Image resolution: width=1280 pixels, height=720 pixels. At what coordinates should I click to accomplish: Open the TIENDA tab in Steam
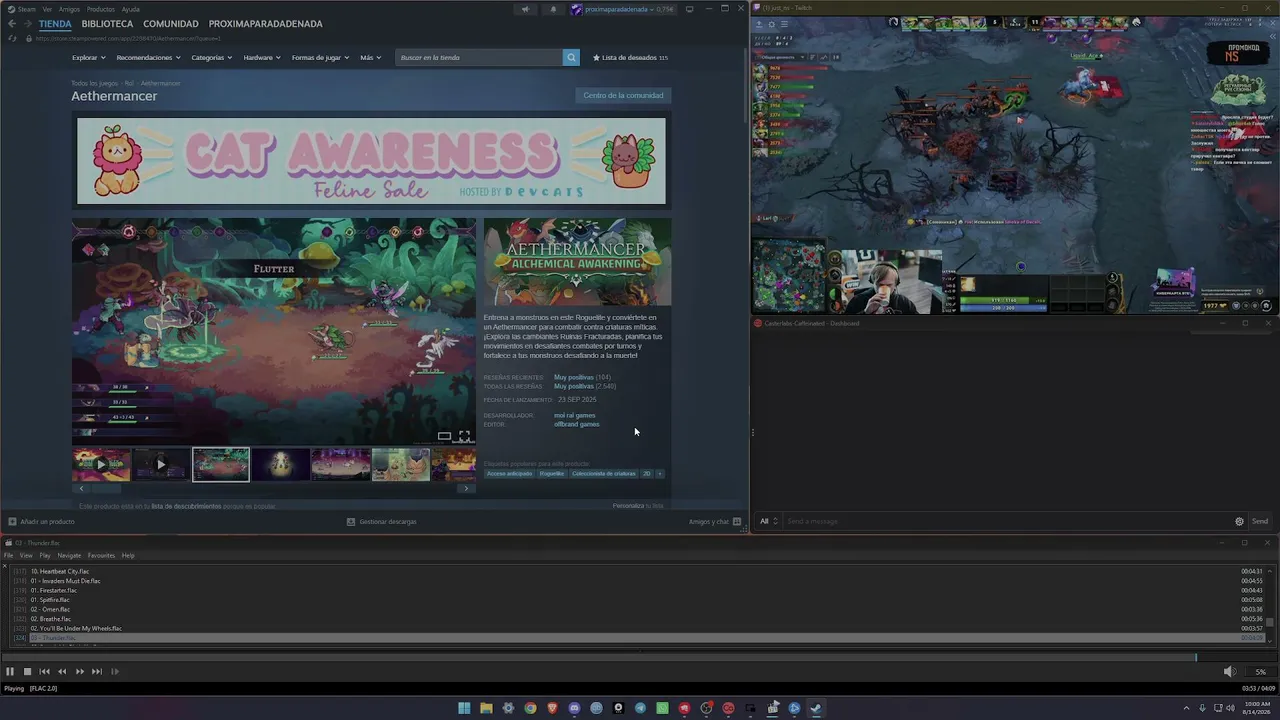55,24
